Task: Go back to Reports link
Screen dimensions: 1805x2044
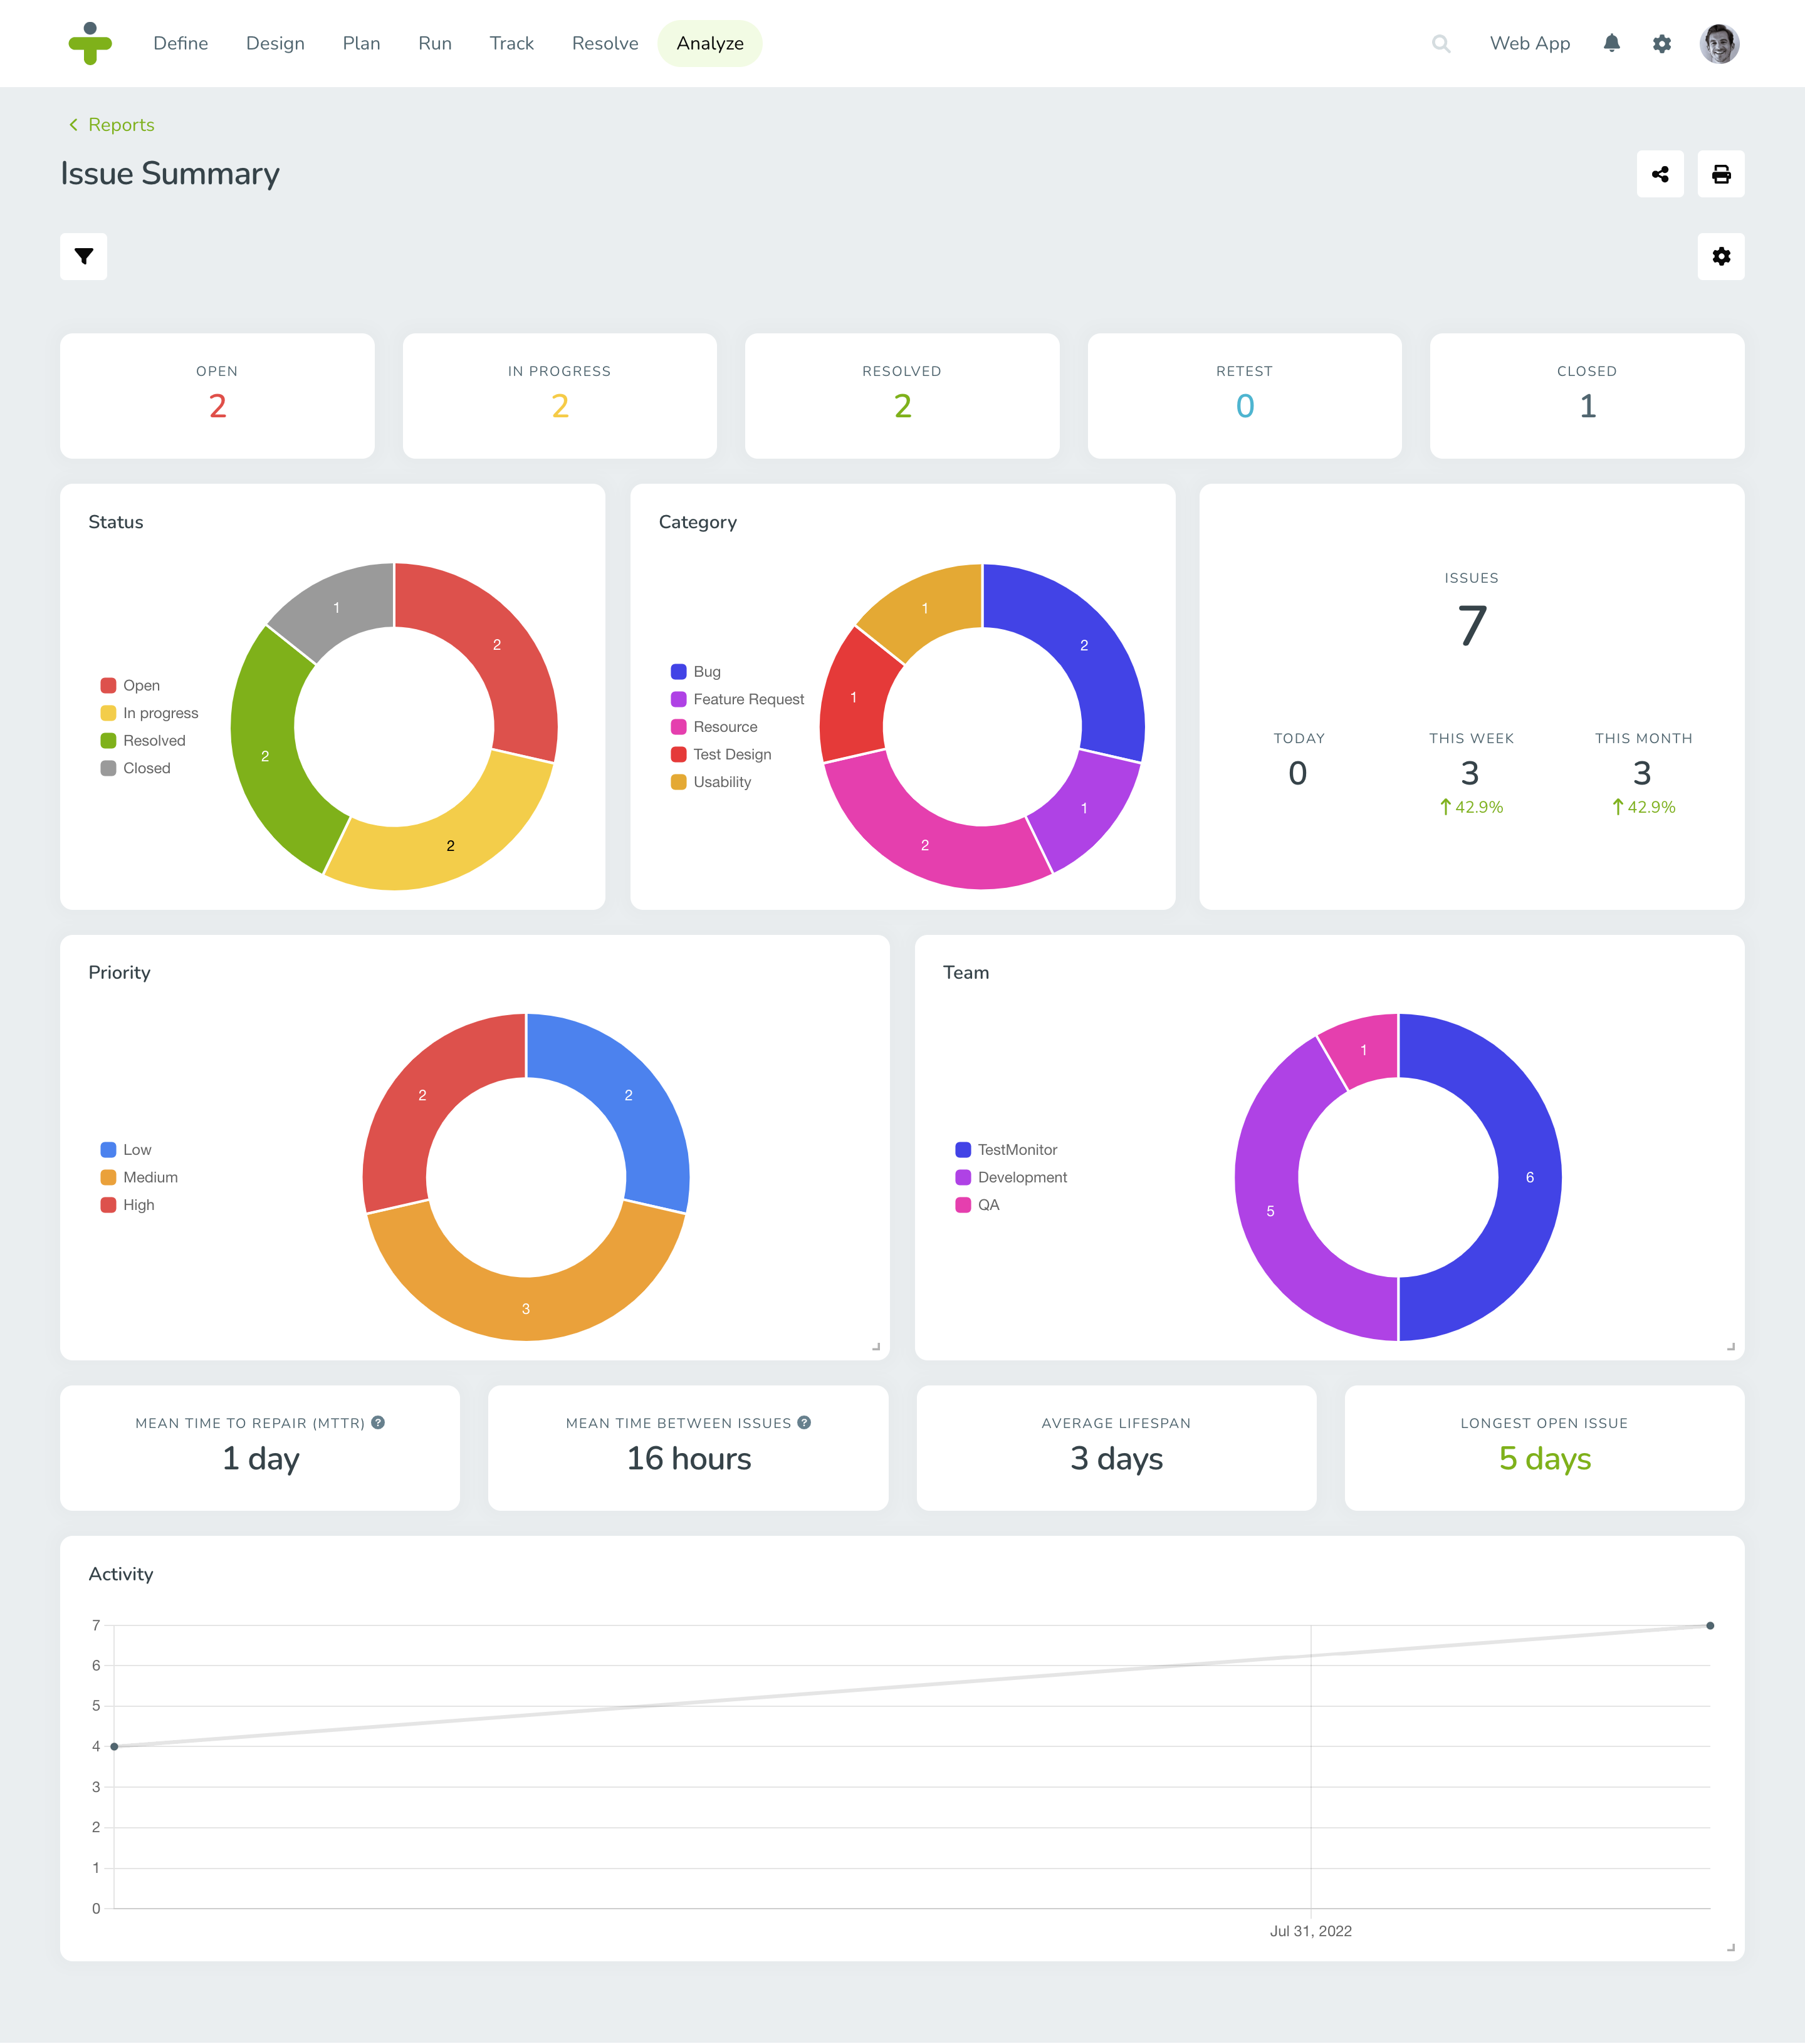Action: pyautogui.click(x=121, y=124)
